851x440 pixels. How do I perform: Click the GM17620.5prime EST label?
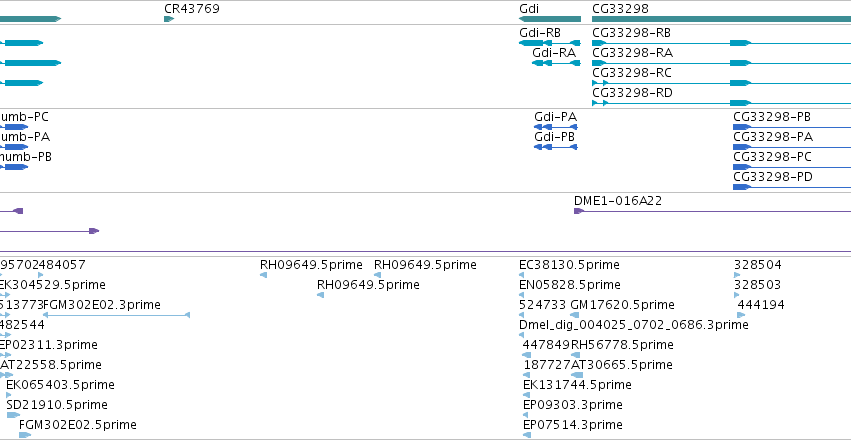point(623,305)
